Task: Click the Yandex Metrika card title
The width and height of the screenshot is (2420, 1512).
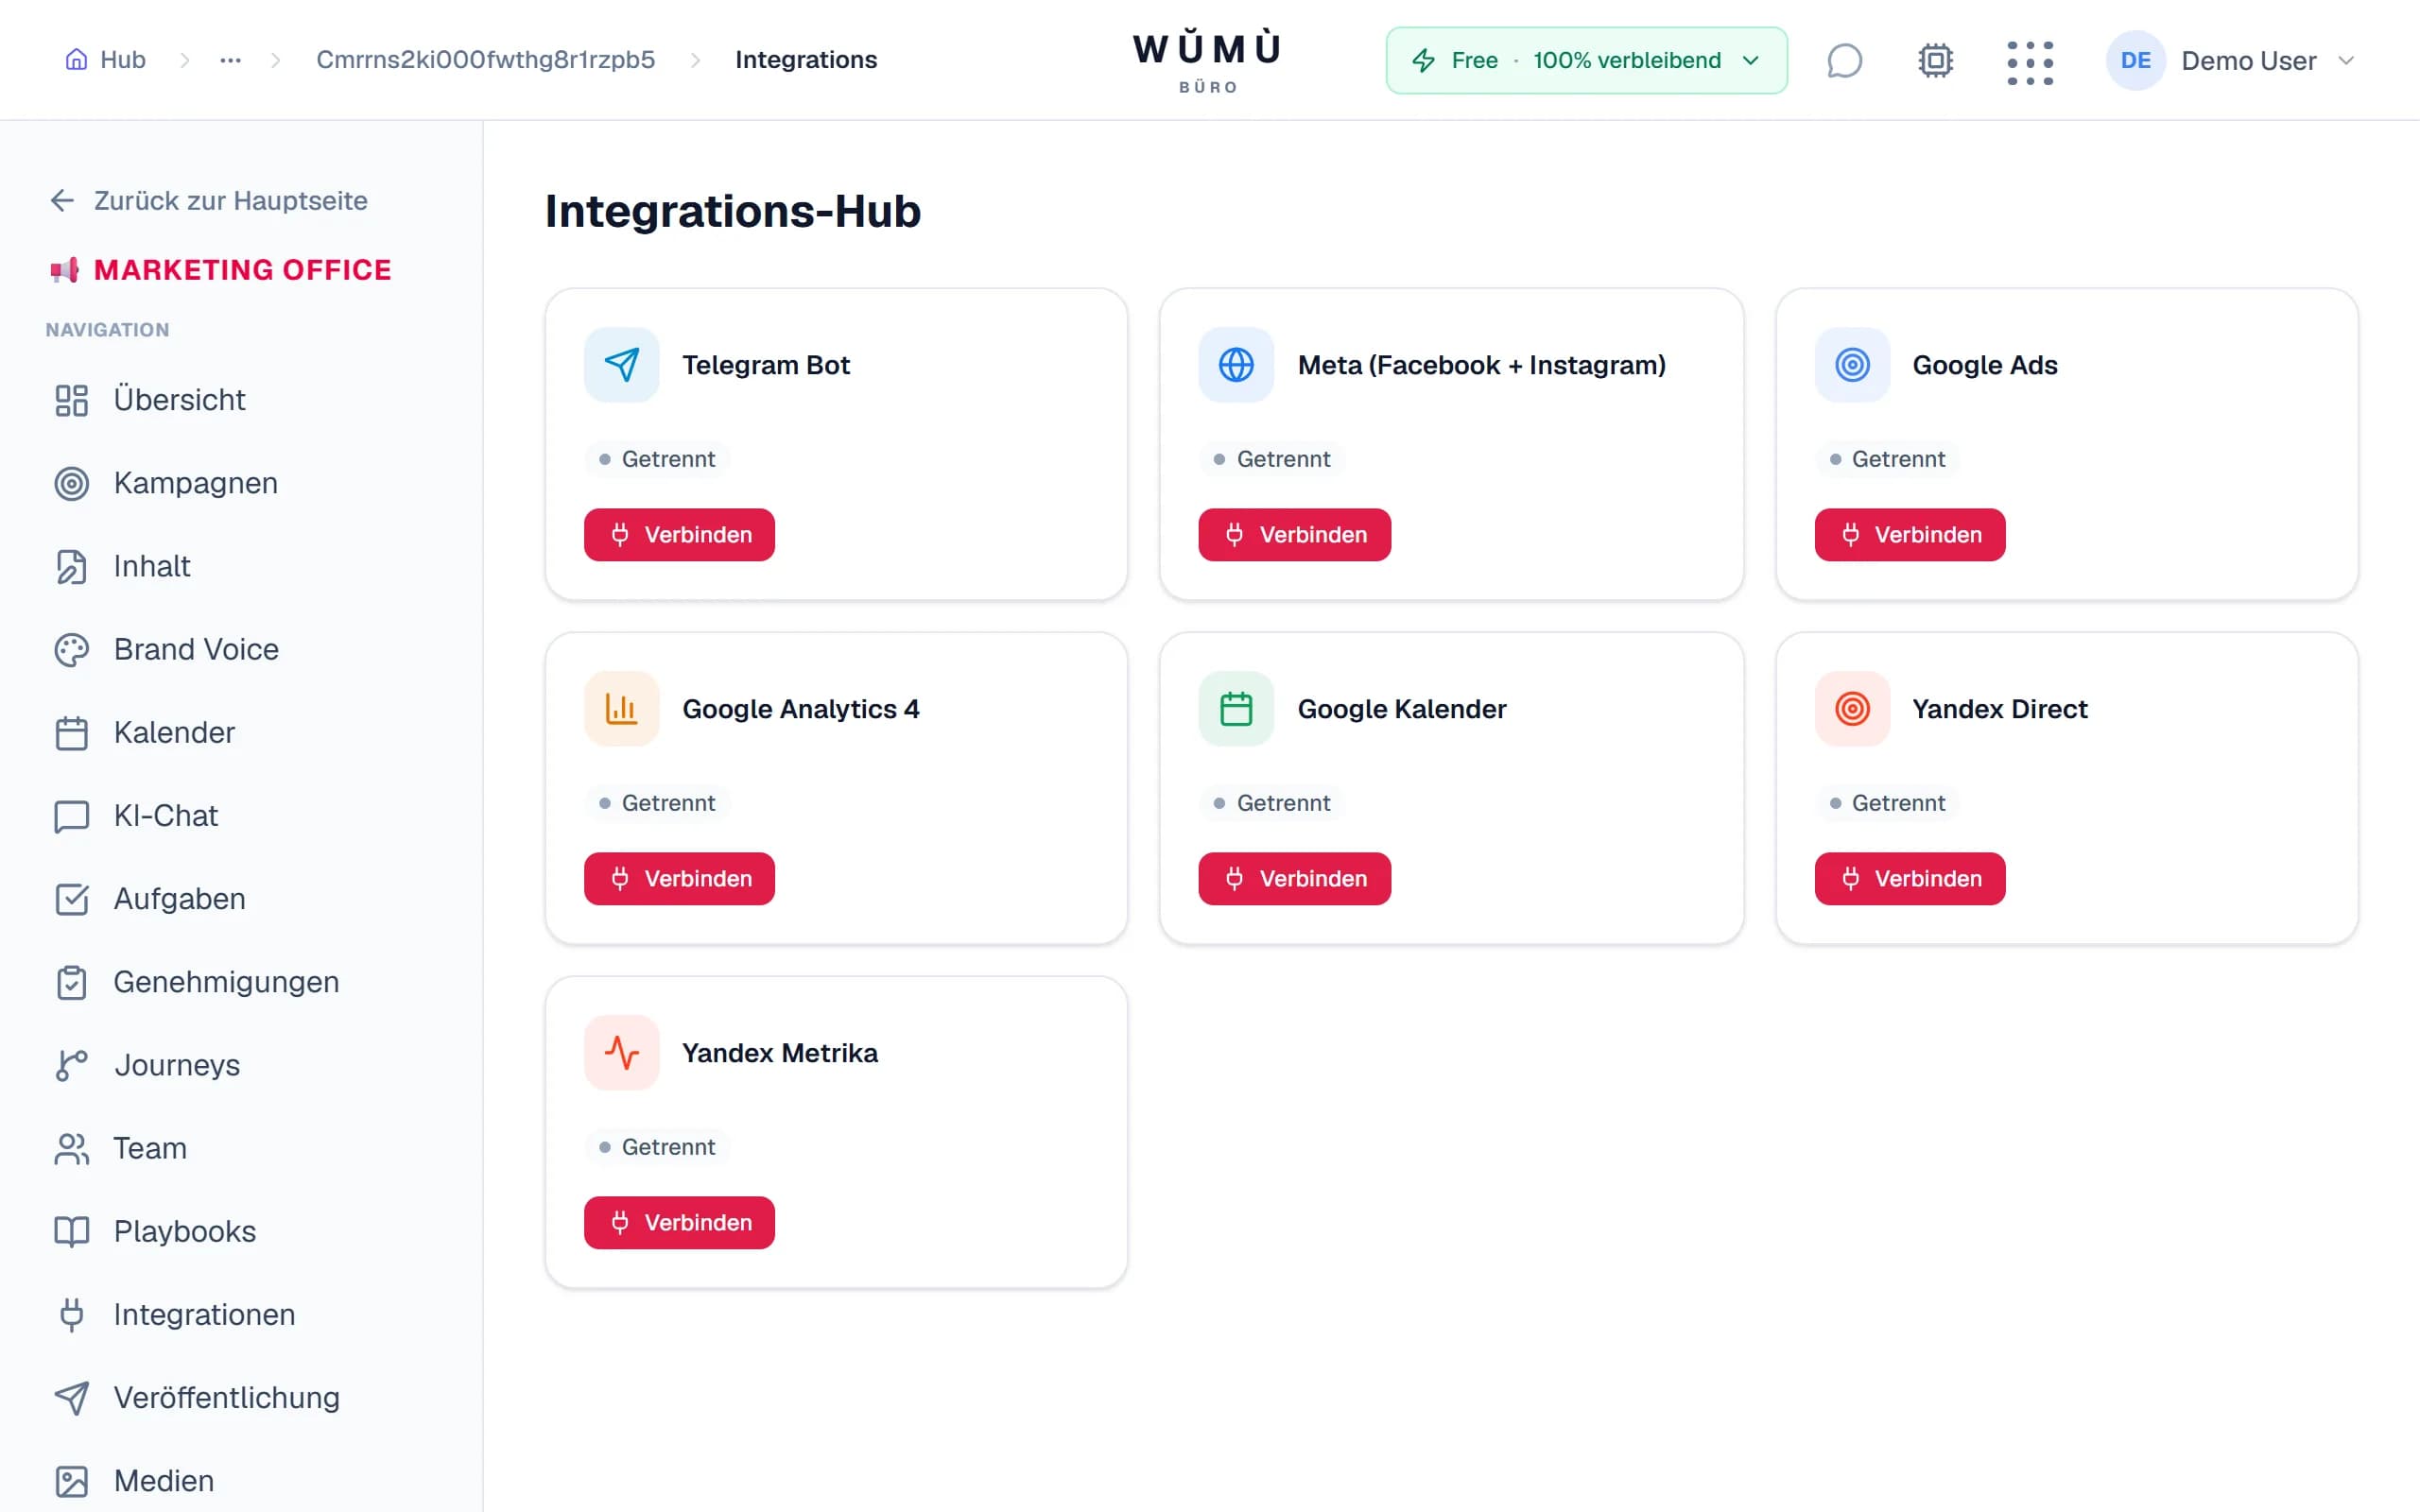Action: tap(780, 1053)
